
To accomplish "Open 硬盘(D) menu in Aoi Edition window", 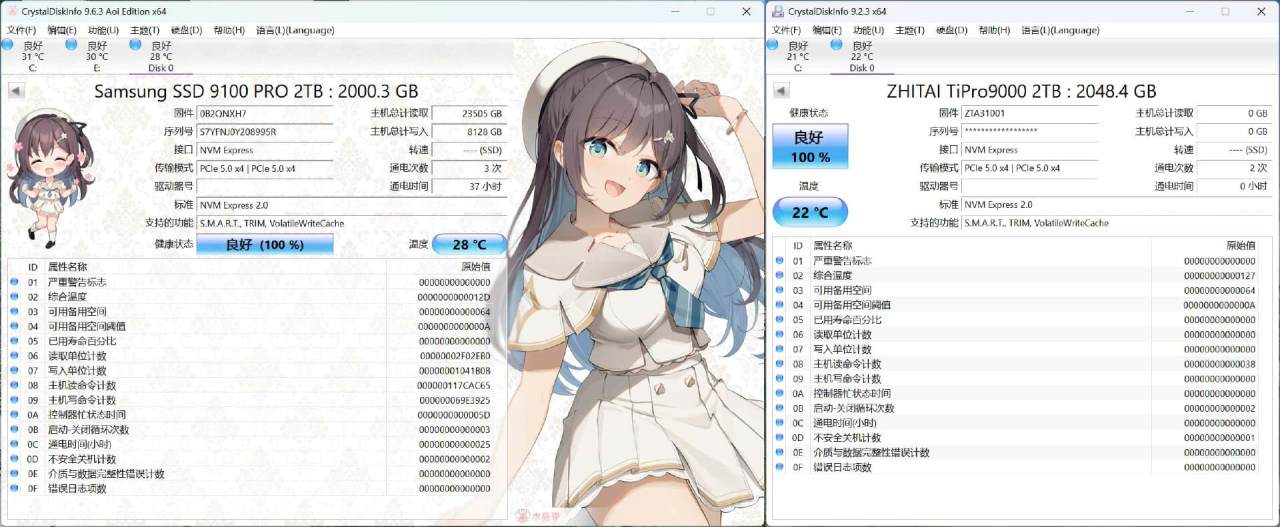I will tap(187, 30).
